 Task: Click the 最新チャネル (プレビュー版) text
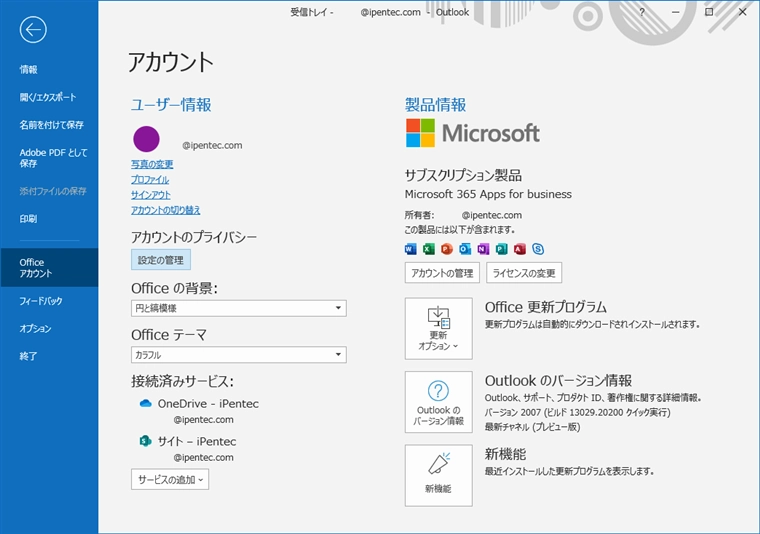click(532, 427)
